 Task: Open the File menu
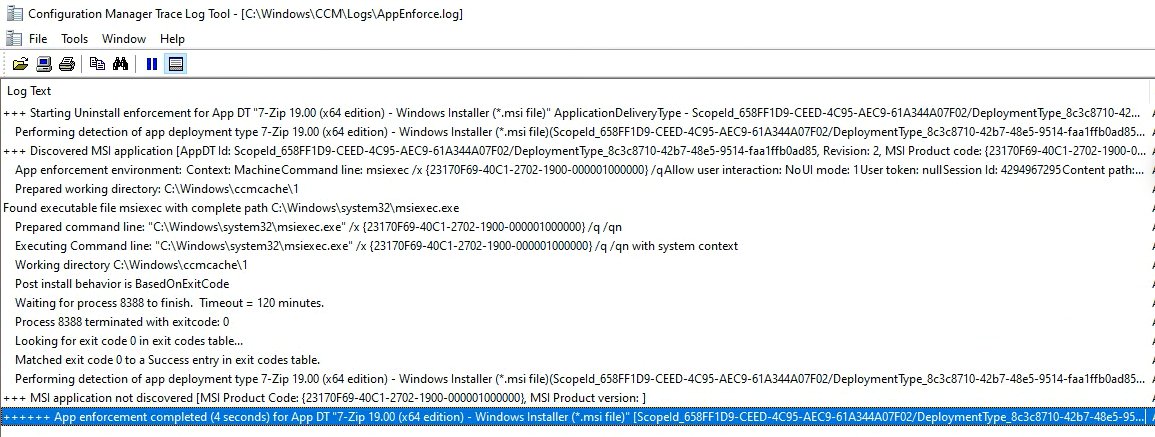(38, 39)
